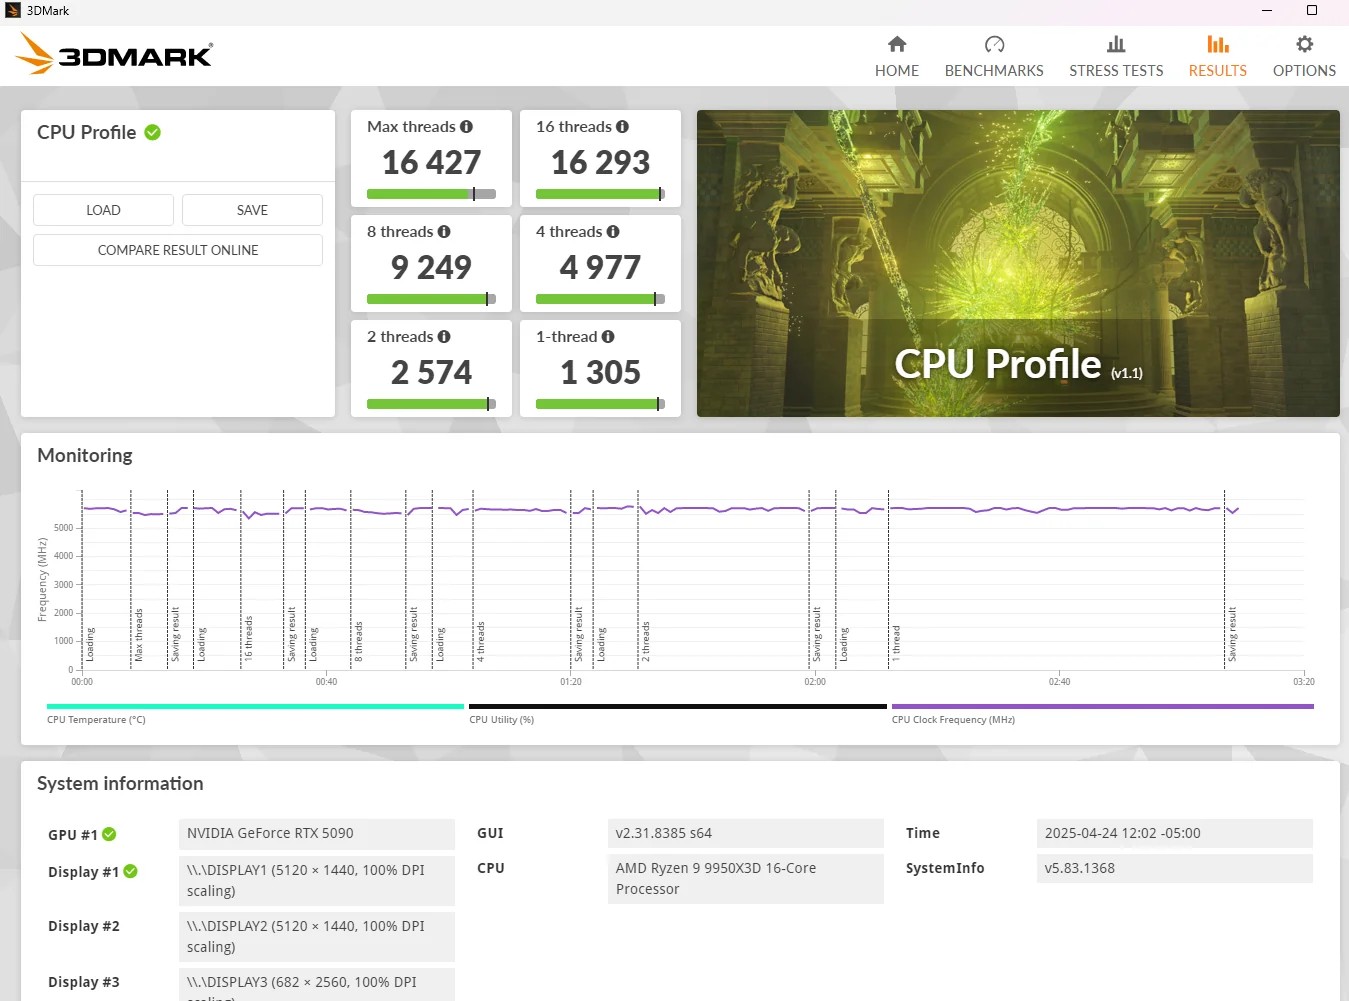The height and width of the screenshot is (1001, 1349).
Task: Click the Max threads info icon
Action: 466,127
